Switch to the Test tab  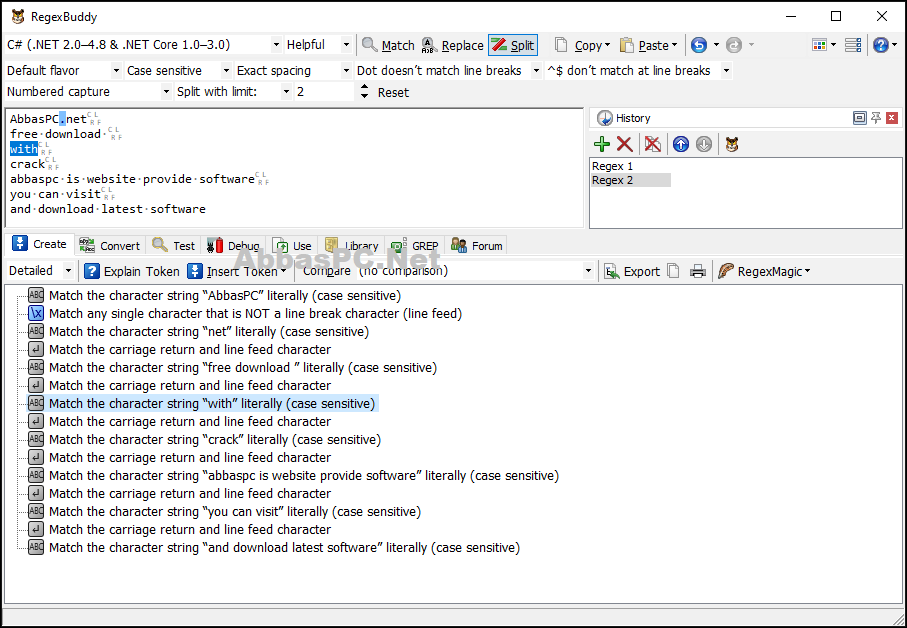tap(174, 246)
